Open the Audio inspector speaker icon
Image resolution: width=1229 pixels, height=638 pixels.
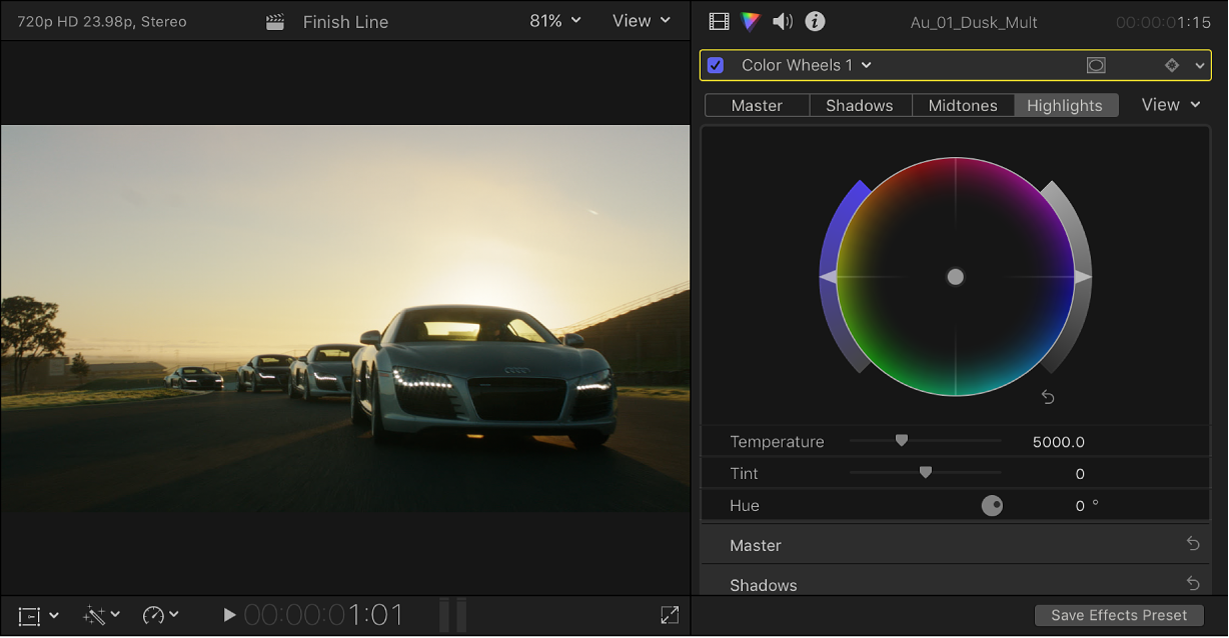point(782,21)
